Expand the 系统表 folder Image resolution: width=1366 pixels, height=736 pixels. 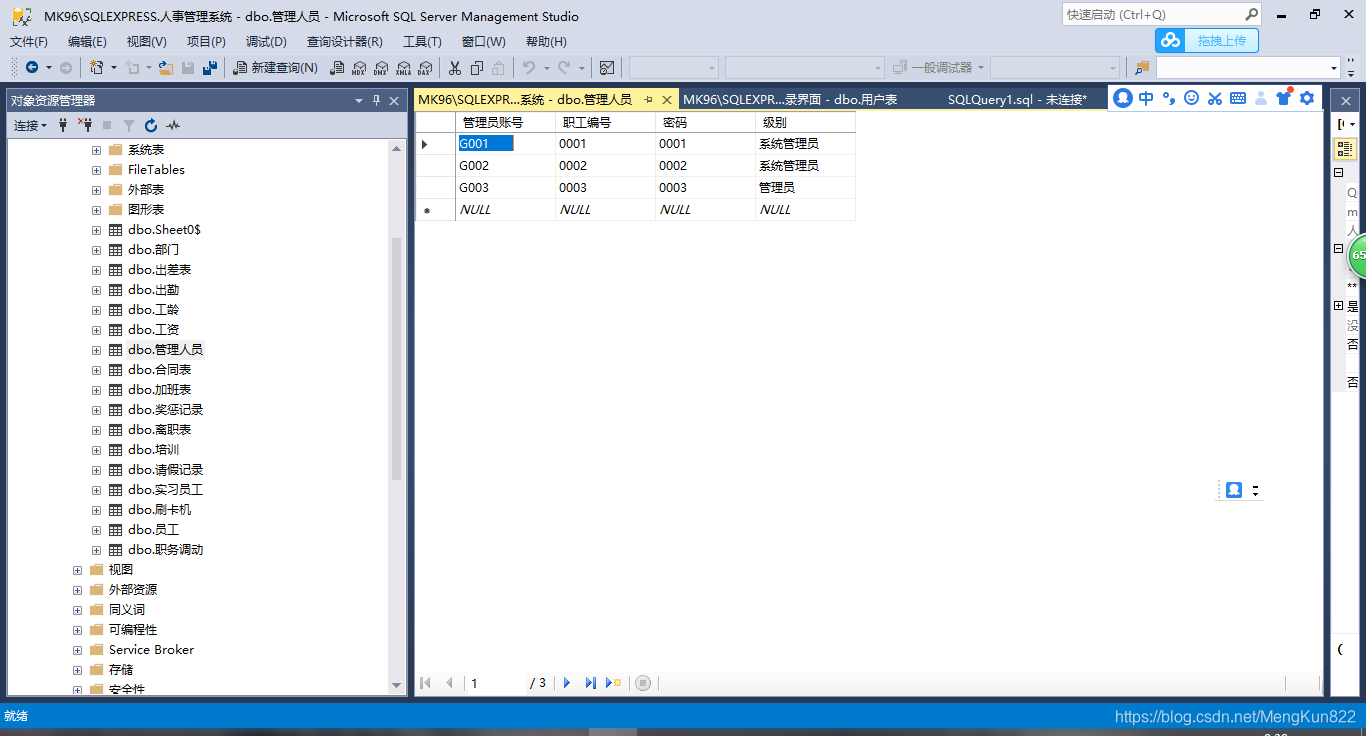point(97,150)
